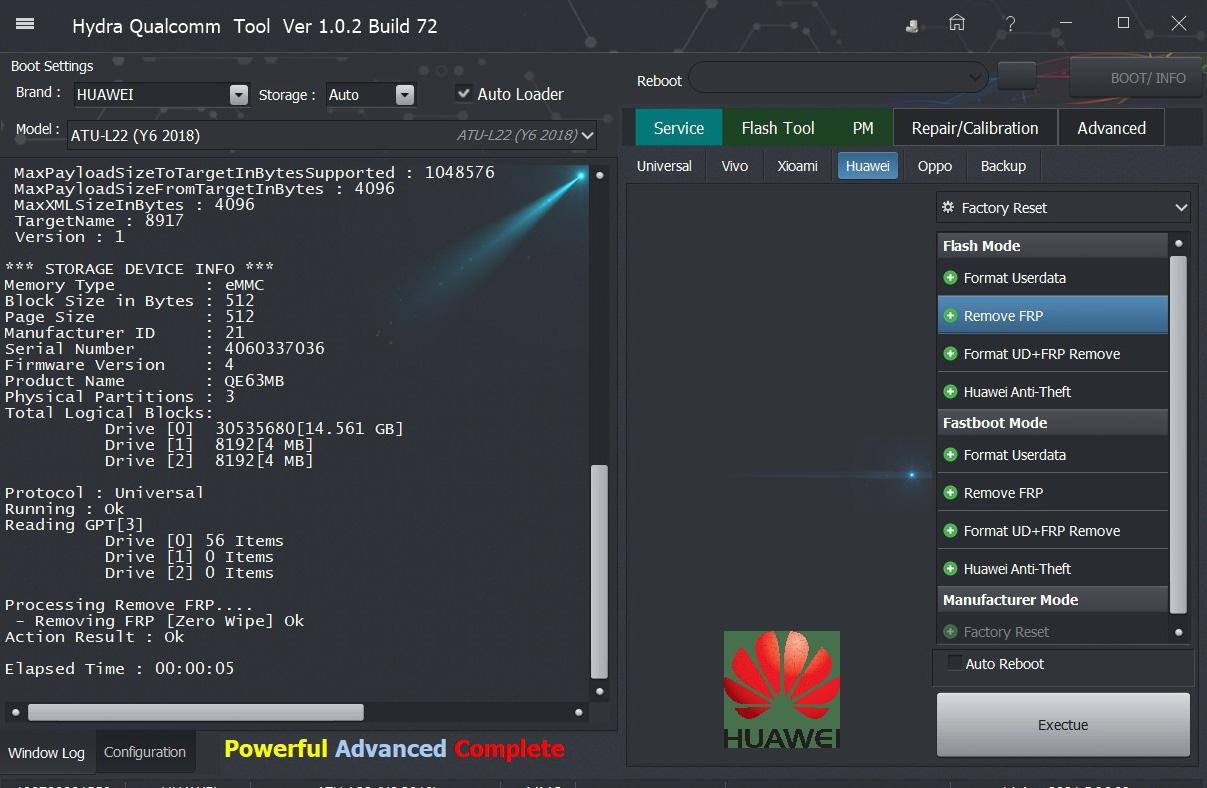Click plus icon beside Fastboot Format UD+FRP Remove
Viewport: 1207px width, 788px height.
click(950, 531)
